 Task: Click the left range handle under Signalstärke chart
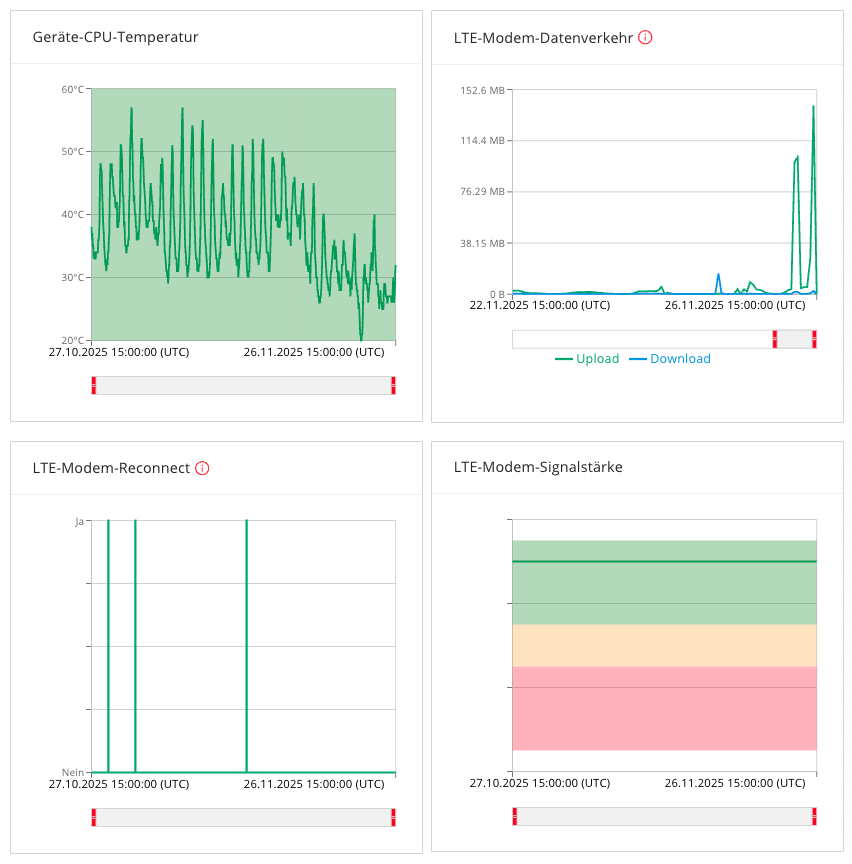point(515,816)
